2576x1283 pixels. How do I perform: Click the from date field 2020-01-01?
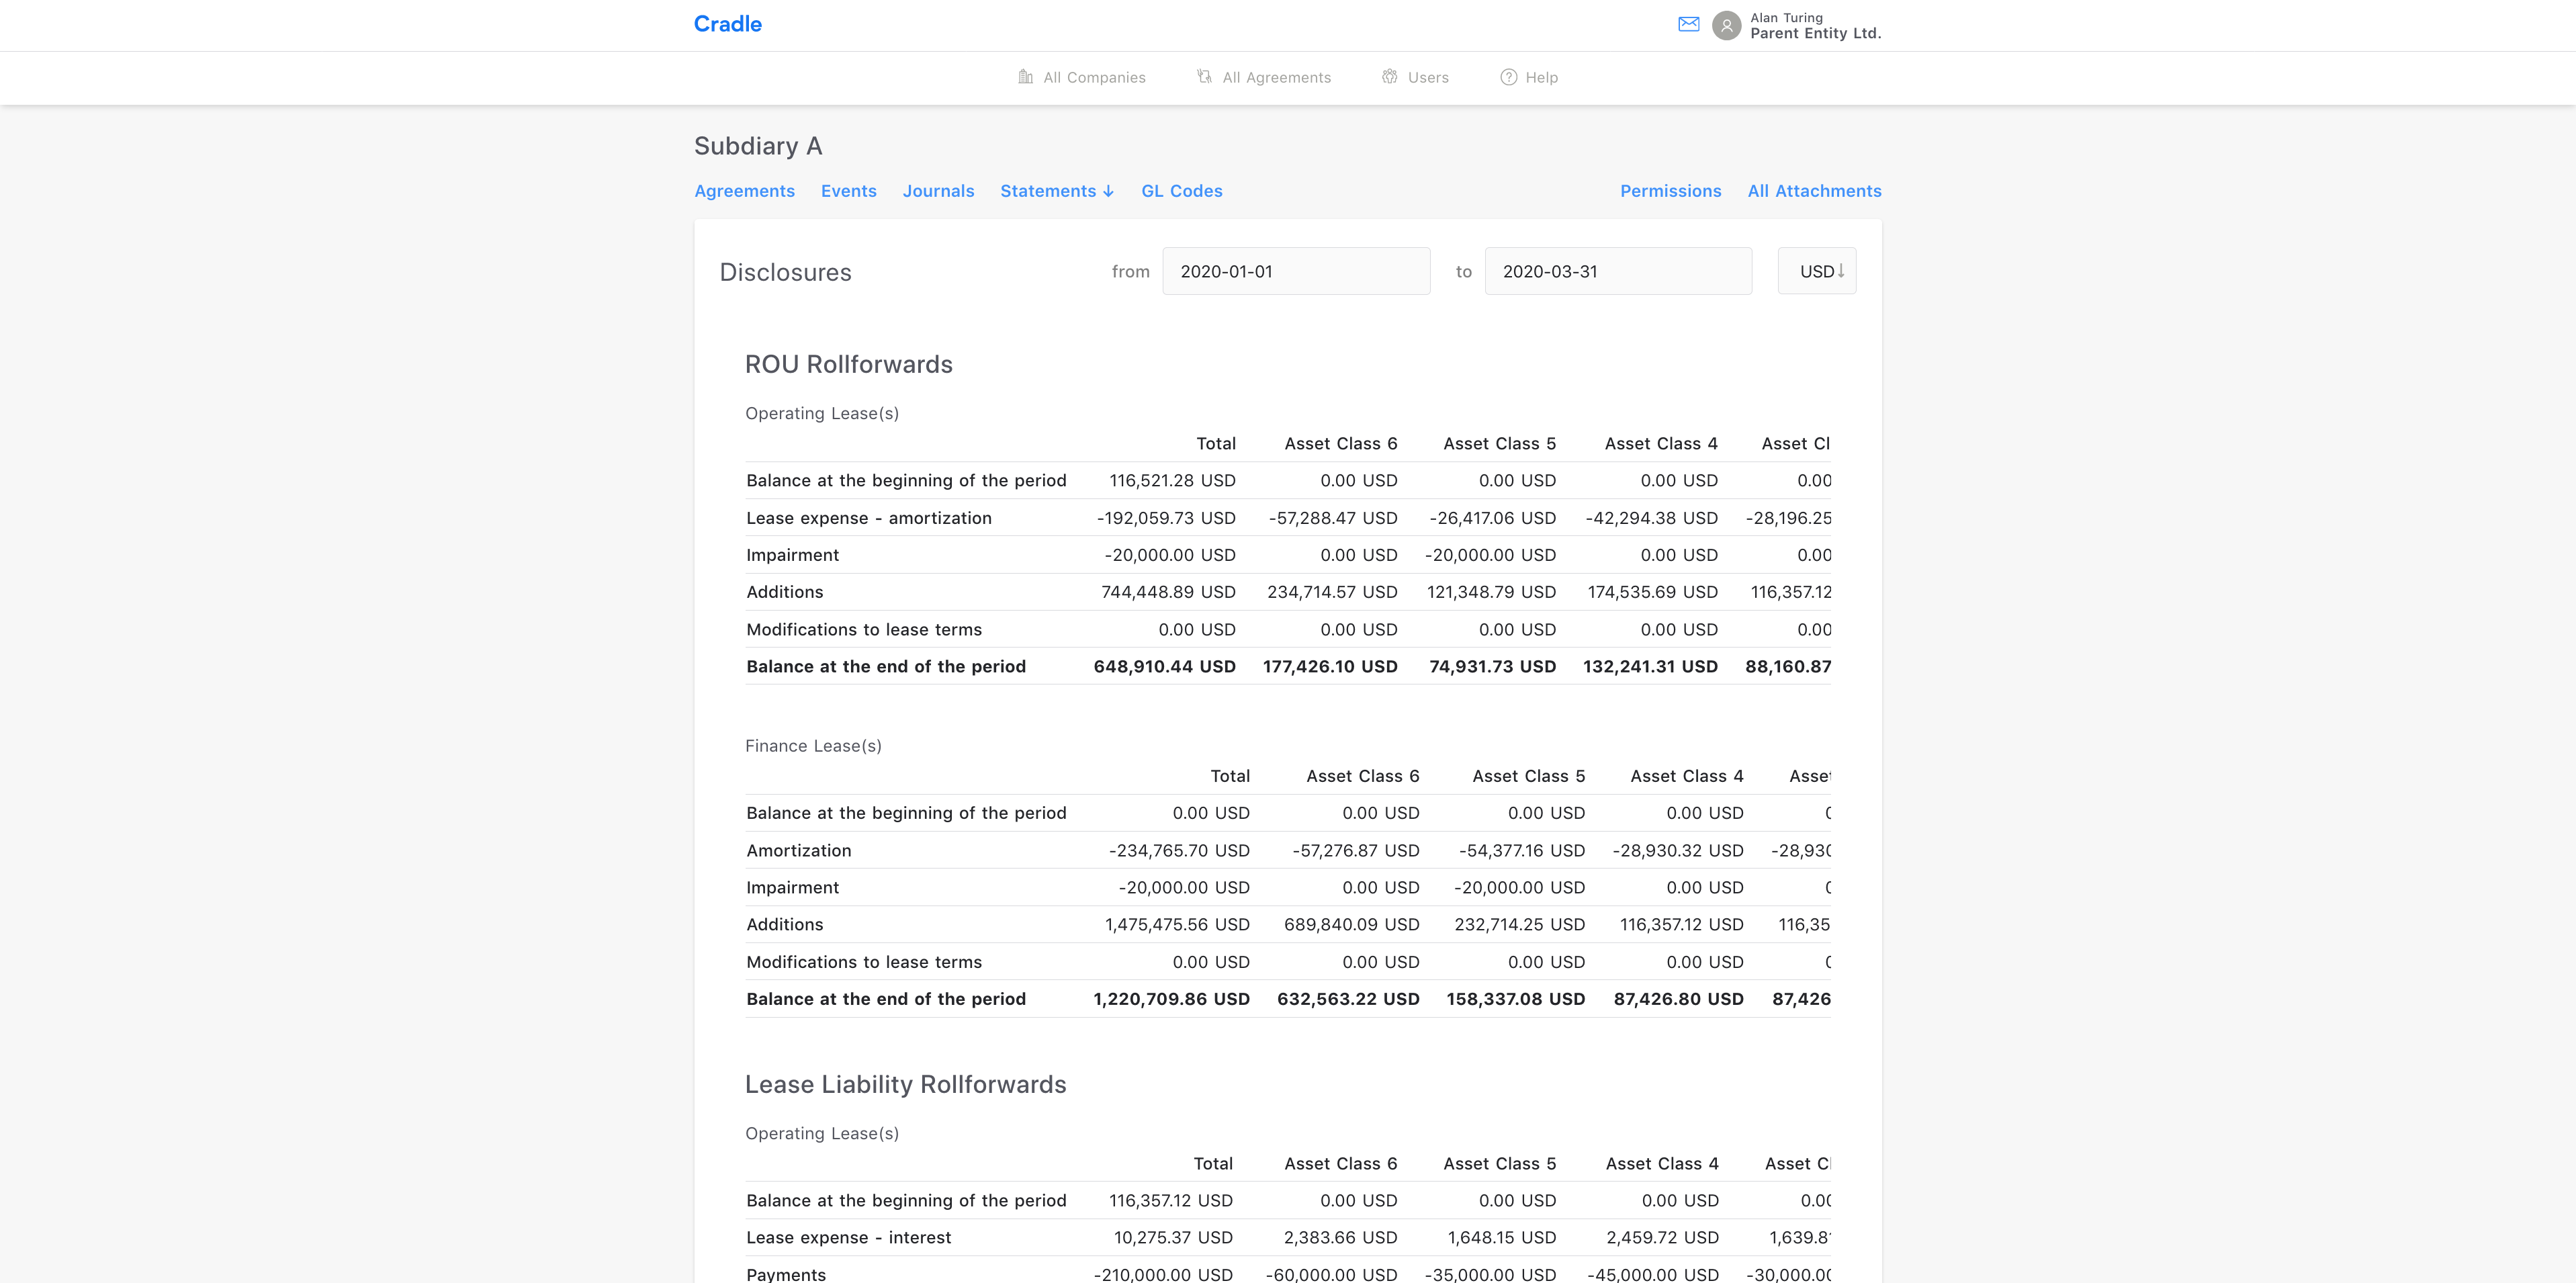1296,271
